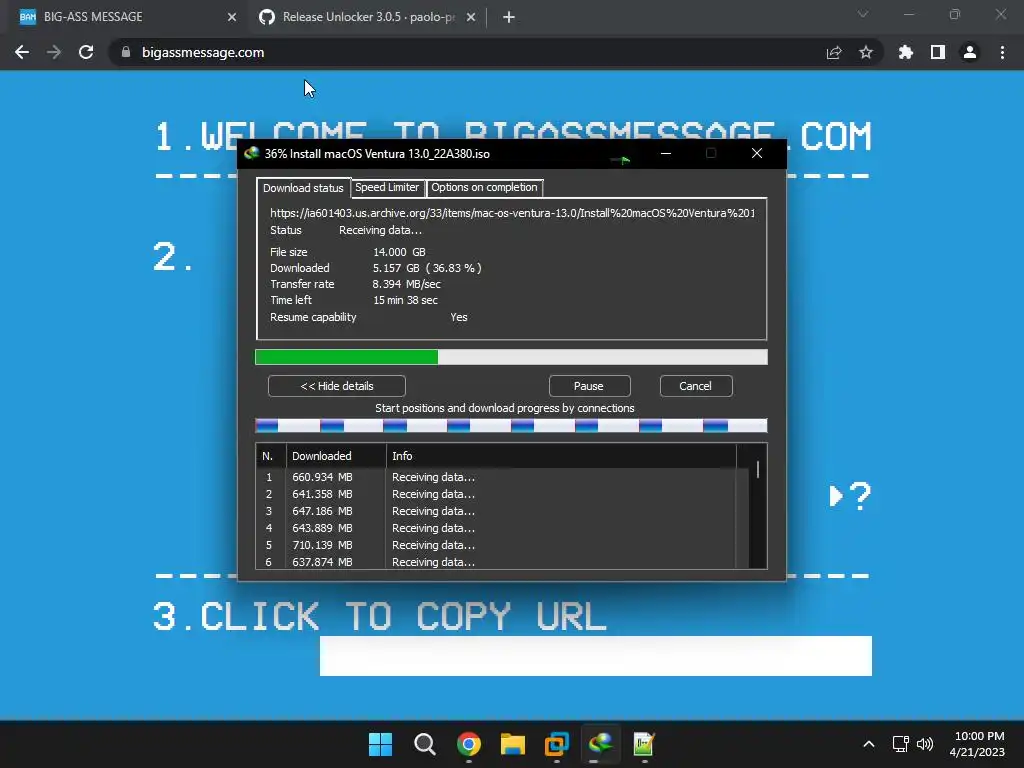Image resolution: width=1024 pixels, height=768 pixels.
Task: Click the N. column header
Action: click(270, 456)
